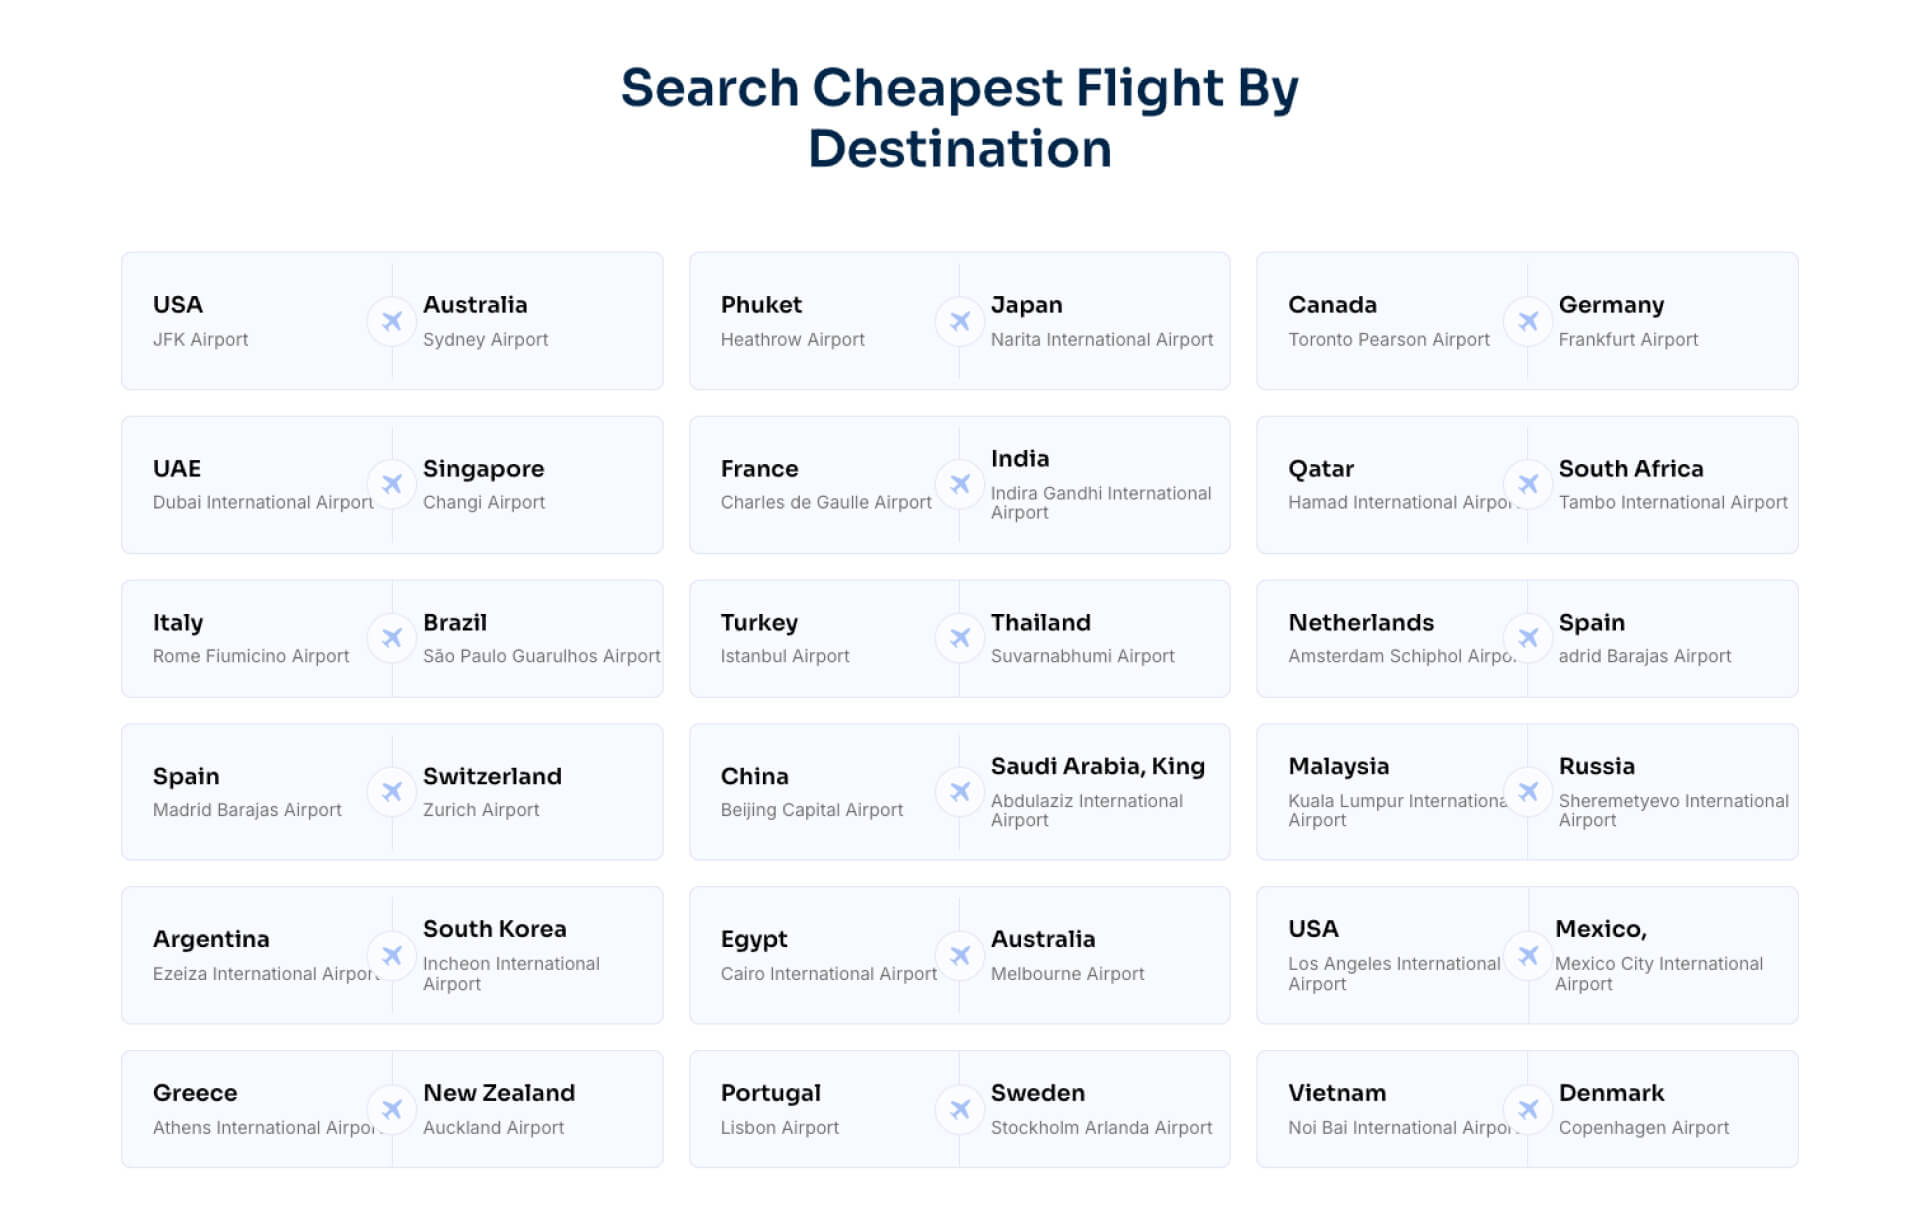
Task: Select Russia Sheremetyevo International Airport destination
Action: [1673, 792]
